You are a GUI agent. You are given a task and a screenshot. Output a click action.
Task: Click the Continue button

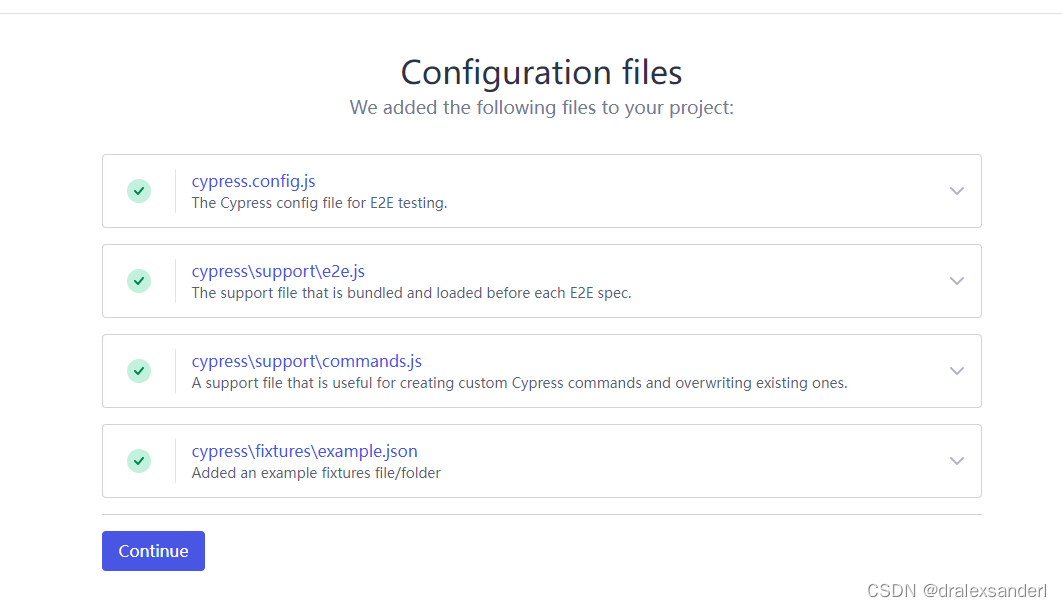click(x=154, y=551)
